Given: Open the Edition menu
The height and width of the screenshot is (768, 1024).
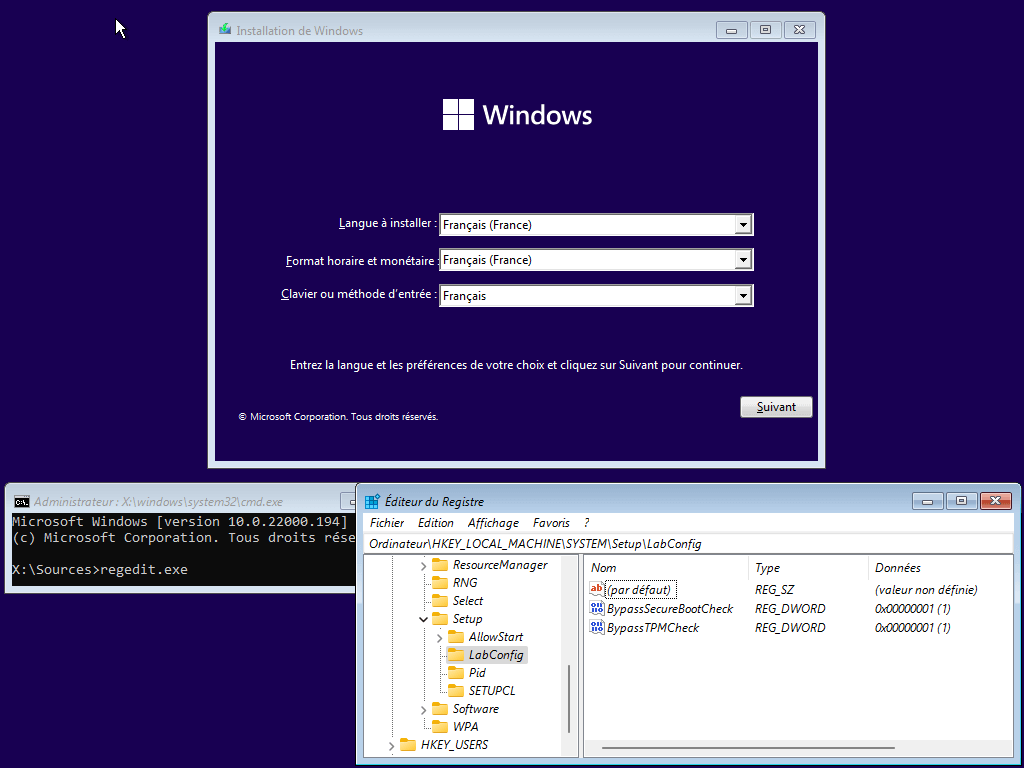Looking at the screenshot, I should pos(436,522).
